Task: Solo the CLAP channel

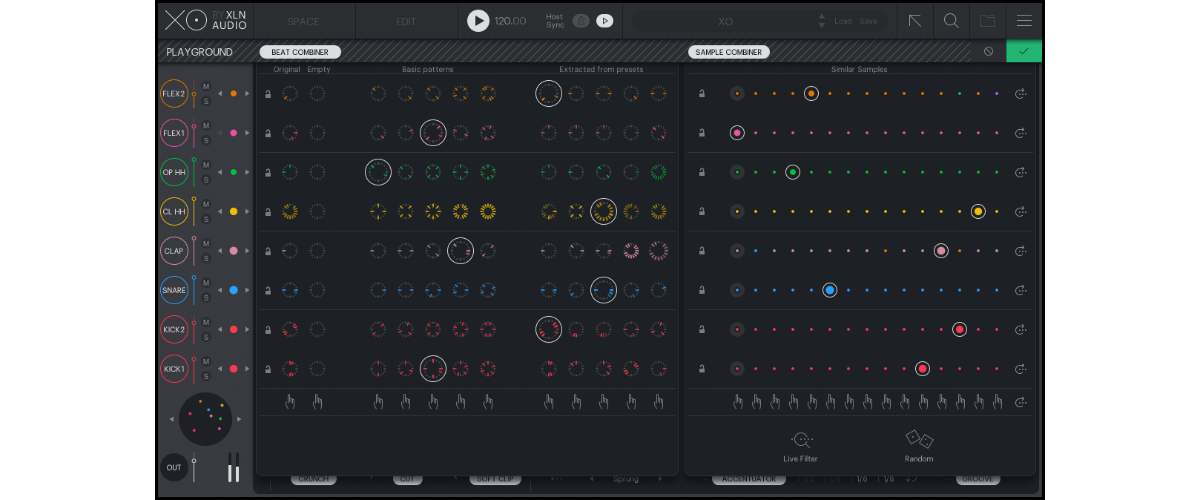Action: click(x=206, y=258)
